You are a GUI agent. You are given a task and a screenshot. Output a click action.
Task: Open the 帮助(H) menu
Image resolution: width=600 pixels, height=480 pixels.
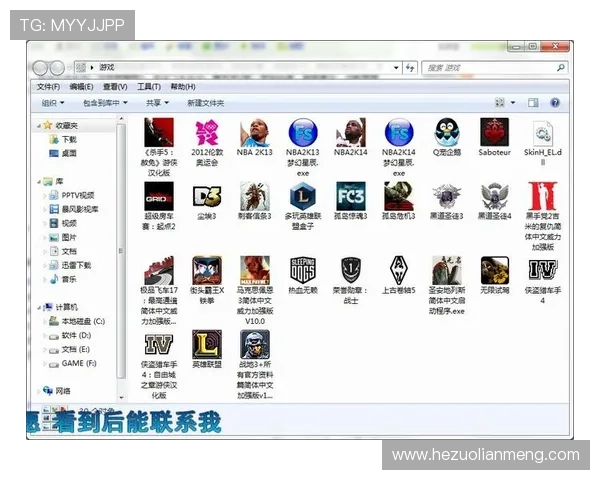(x=183, y=87)
